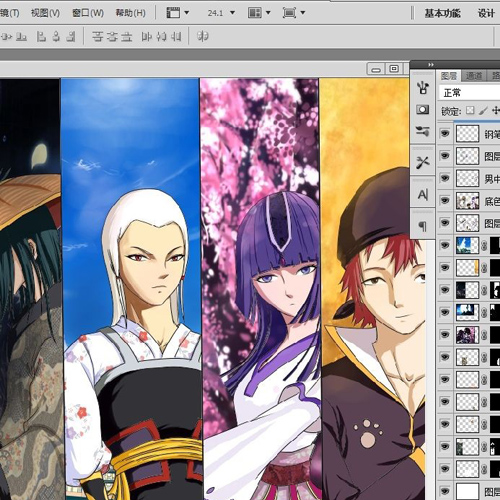
Task: Hide the 钢笔 layer via eye icon
Action: (445, 134)
